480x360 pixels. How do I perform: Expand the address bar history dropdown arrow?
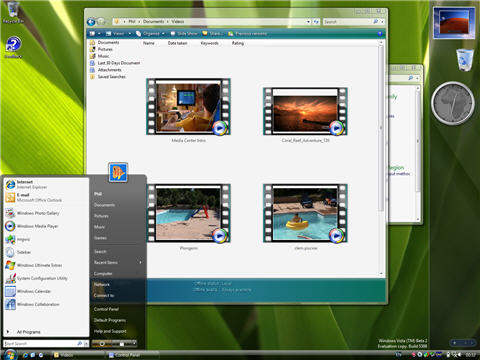[x=308, y=22]
